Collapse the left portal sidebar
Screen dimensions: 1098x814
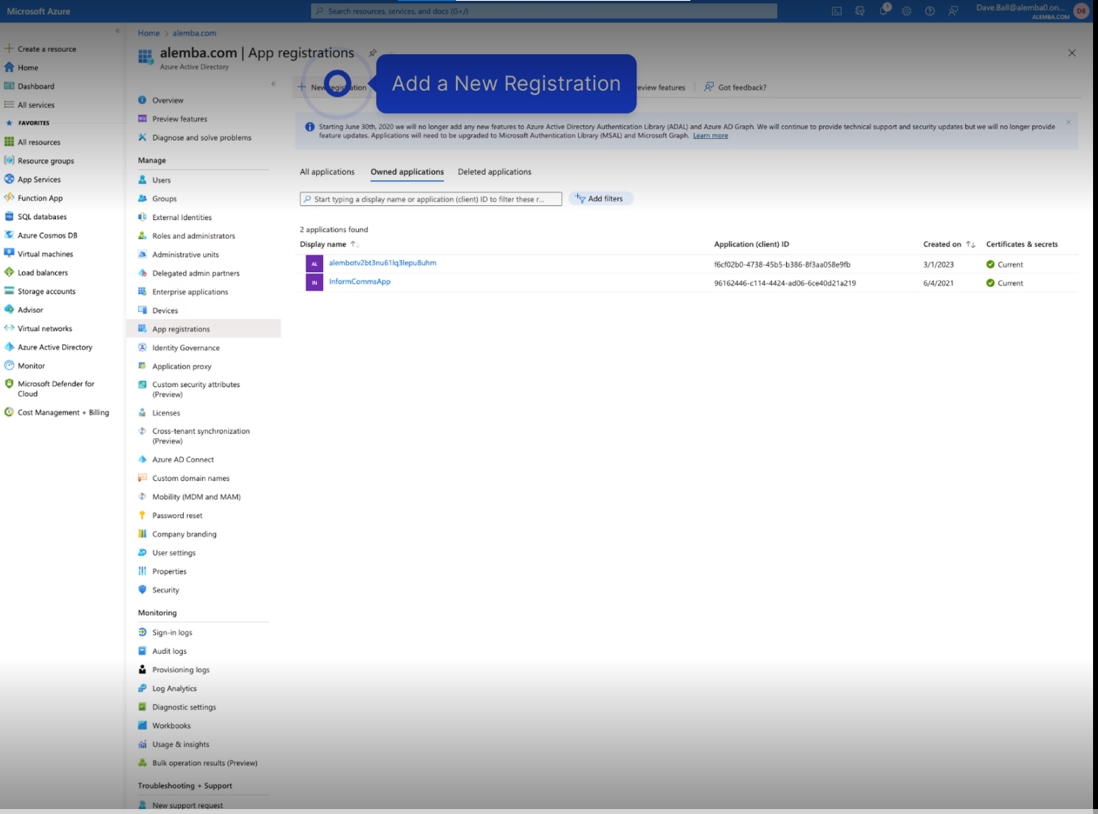(117, 32)
